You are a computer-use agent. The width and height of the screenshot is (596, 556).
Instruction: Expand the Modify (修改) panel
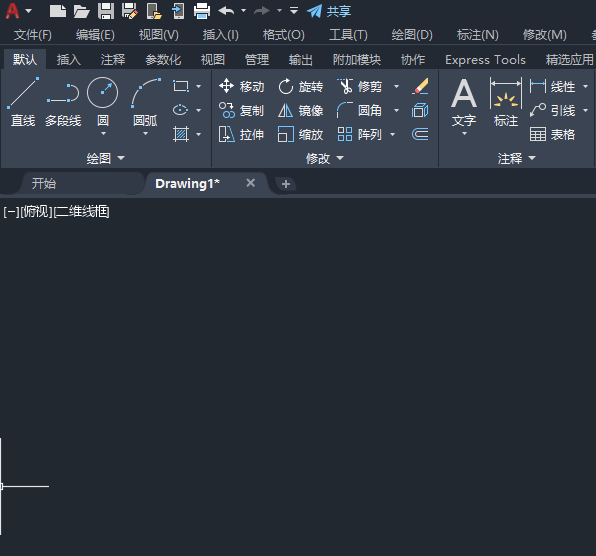tap(325, 158)
